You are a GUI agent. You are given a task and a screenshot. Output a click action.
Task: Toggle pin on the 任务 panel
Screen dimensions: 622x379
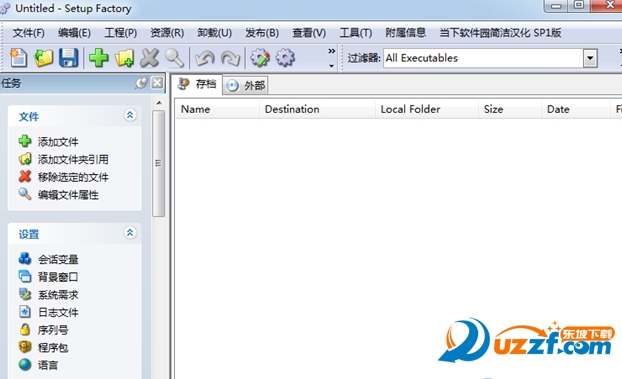[x=141, y=83]
